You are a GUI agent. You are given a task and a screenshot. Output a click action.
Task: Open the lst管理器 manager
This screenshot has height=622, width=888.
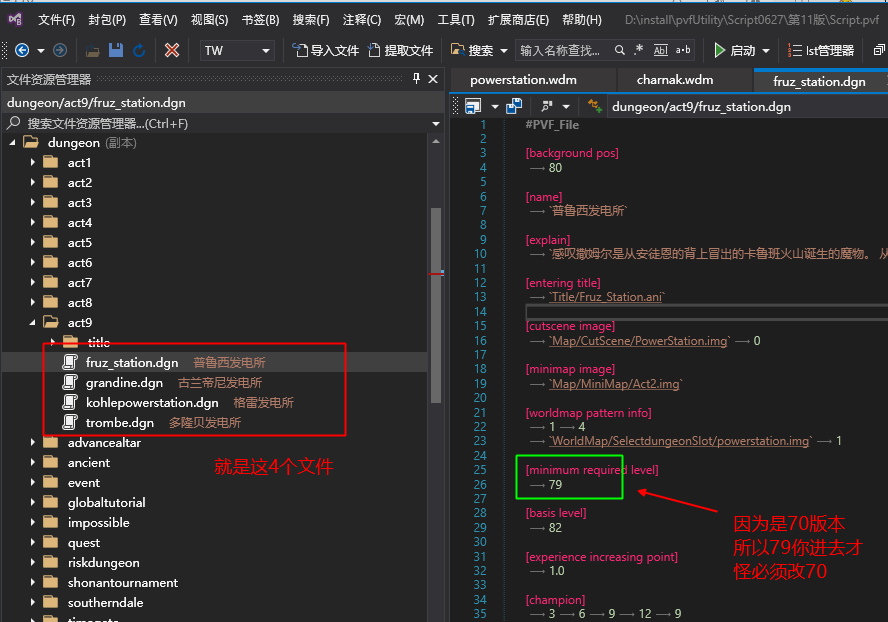(x=821, y=50)
